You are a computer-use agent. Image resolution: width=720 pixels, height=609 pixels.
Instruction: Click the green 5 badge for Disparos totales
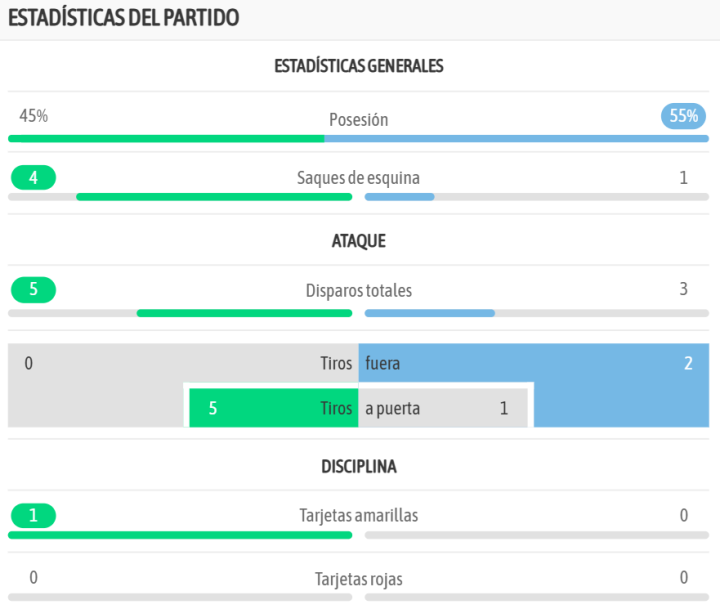[x=34, y=290]
